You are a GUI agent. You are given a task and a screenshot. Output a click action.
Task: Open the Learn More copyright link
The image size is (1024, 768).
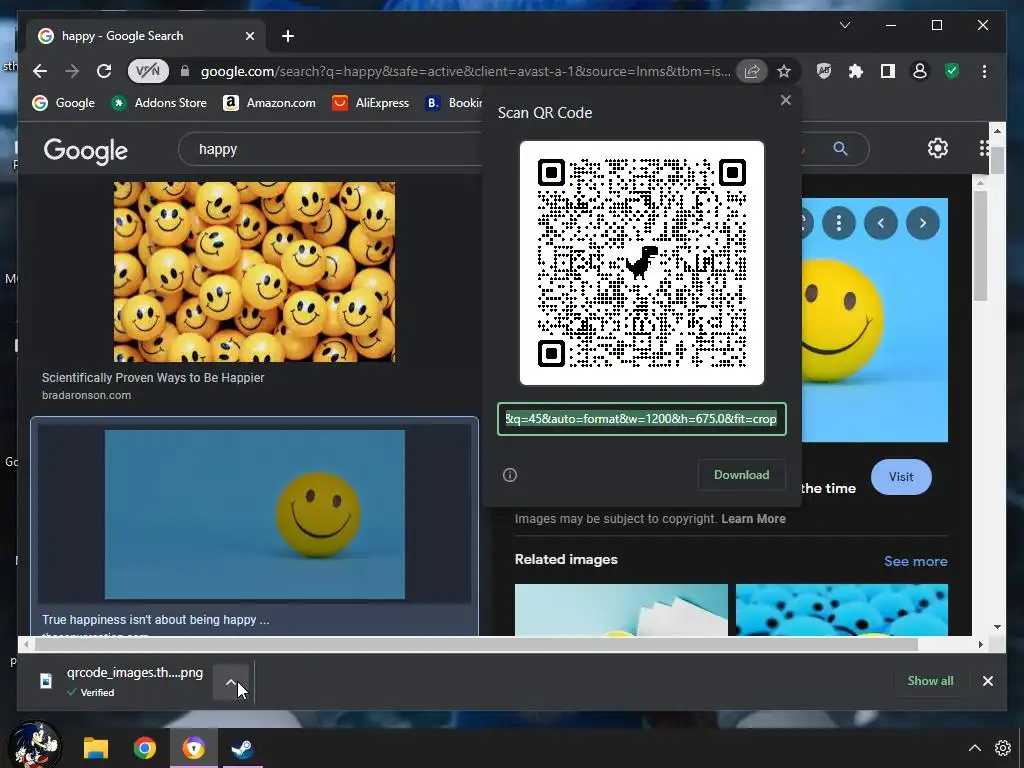(x=753, y=519)
